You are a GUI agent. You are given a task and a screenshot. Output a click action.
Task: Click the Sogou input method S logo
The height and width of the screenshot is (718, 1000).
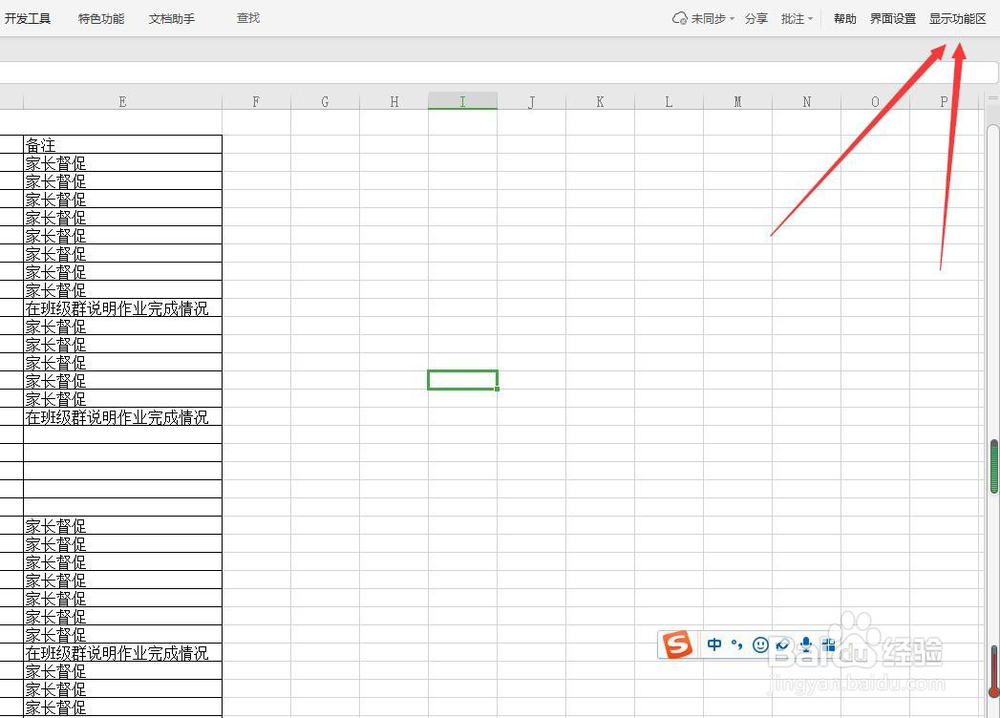677,644
